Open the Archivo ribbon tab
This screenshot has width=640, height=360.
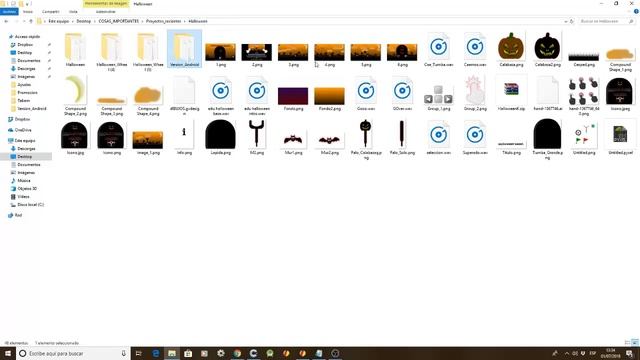pyautogui.click(x=9, y=12)
